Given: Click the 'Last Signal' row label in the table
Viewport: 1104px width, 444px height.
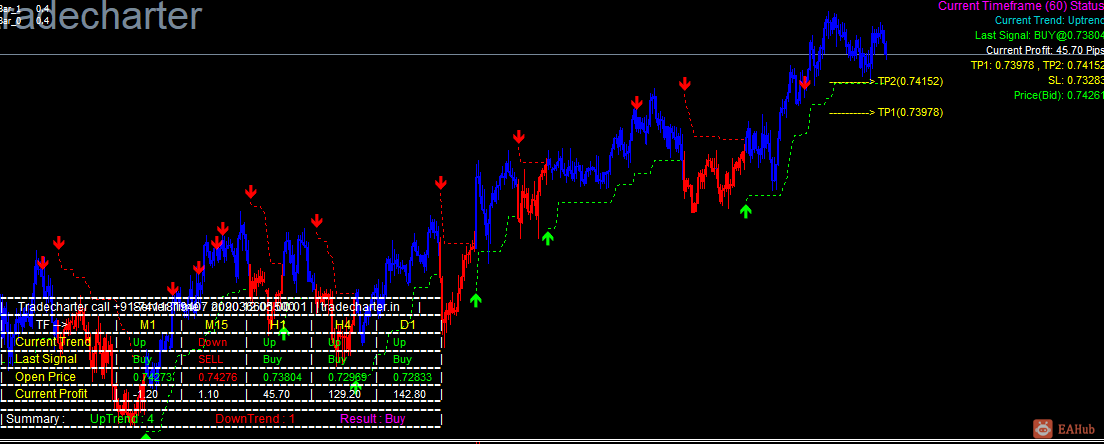Looking at the screenshot, I should (x=46, y=359).
